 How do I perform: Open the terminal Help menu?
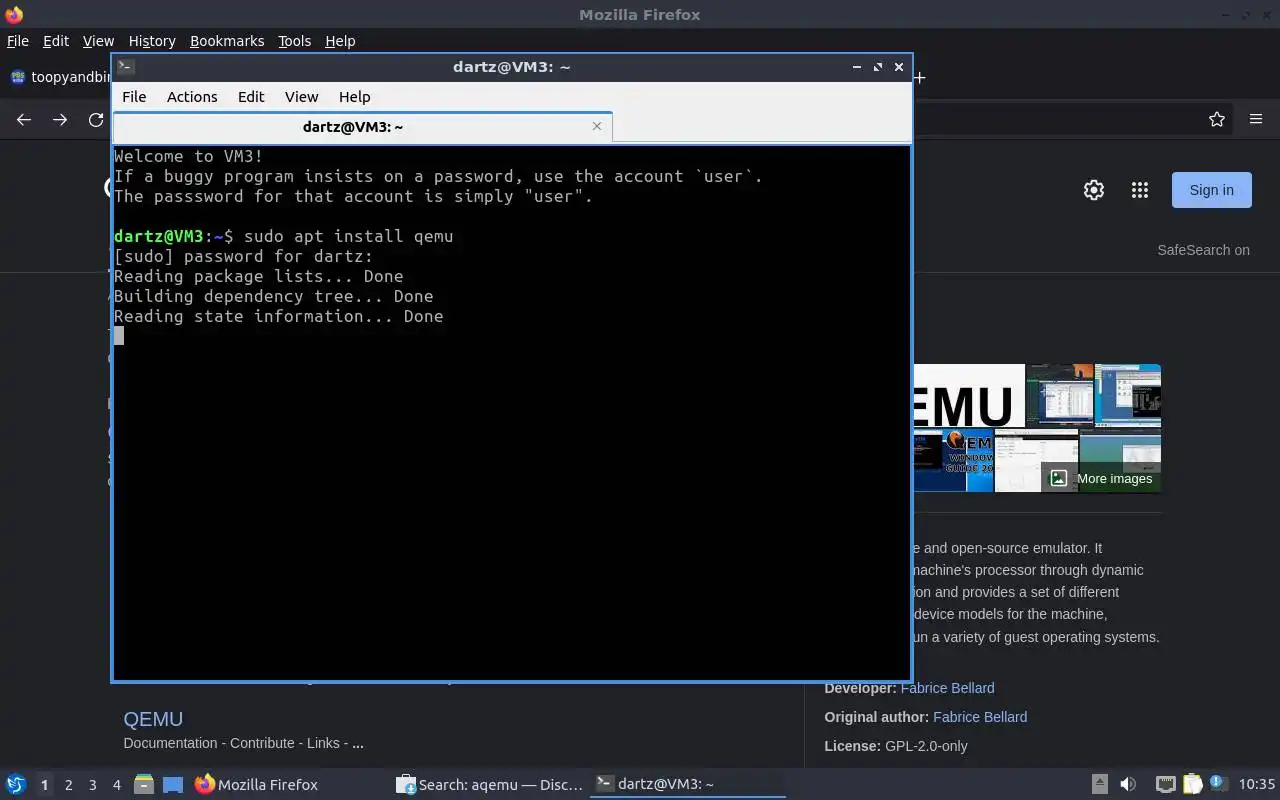click(354, 97)
